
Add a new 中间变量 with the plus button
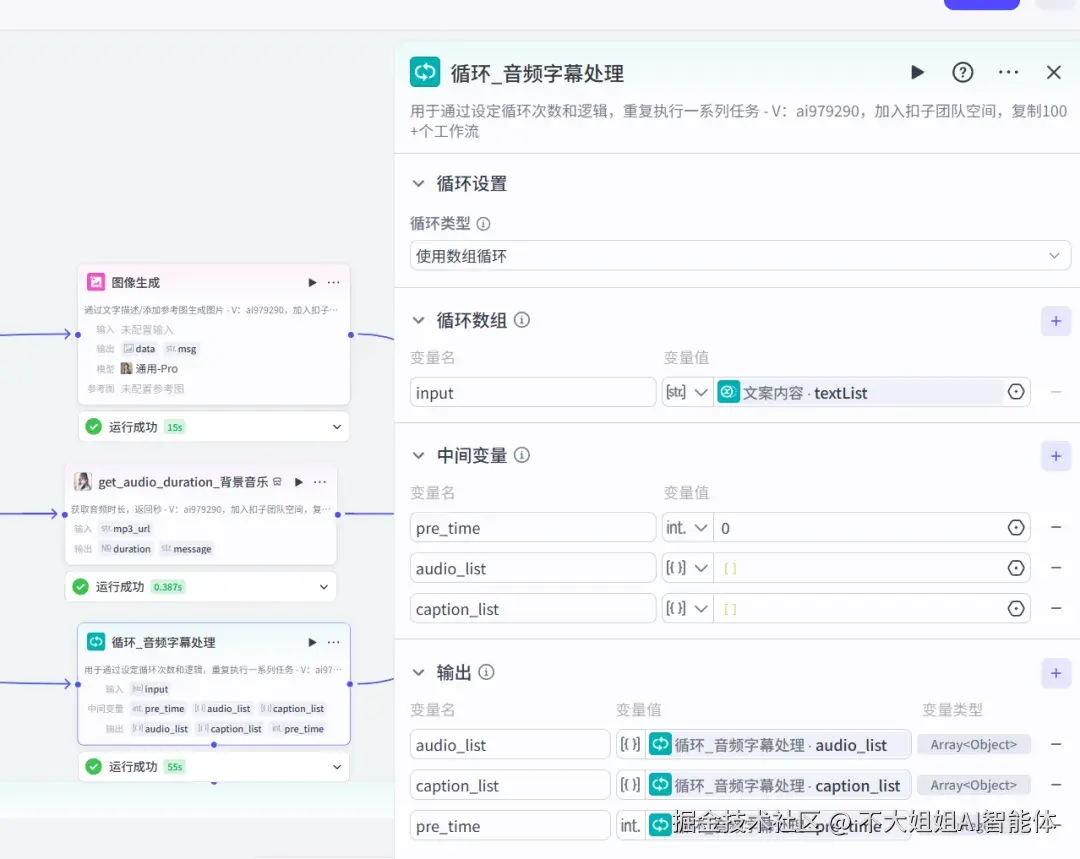tap(1056, 456)
